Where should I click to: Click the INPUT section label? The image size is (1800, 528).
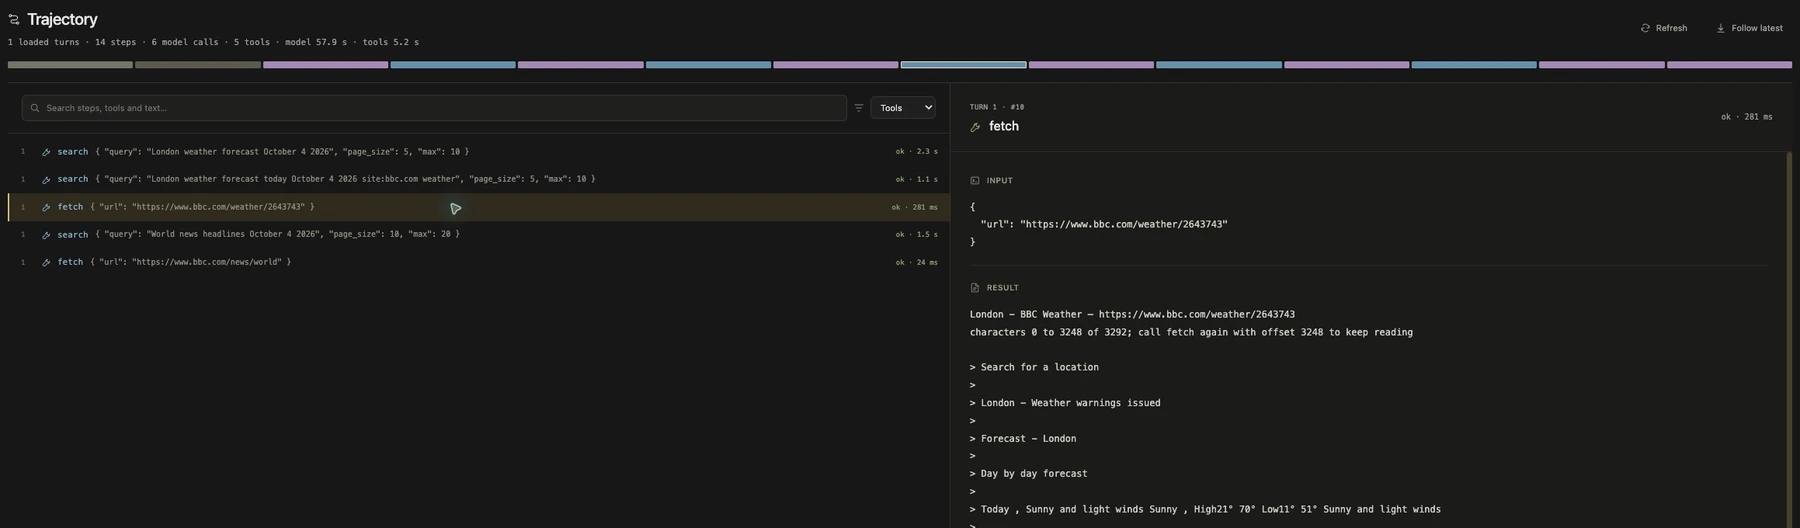pyautogui.click(x=999, y=181)
